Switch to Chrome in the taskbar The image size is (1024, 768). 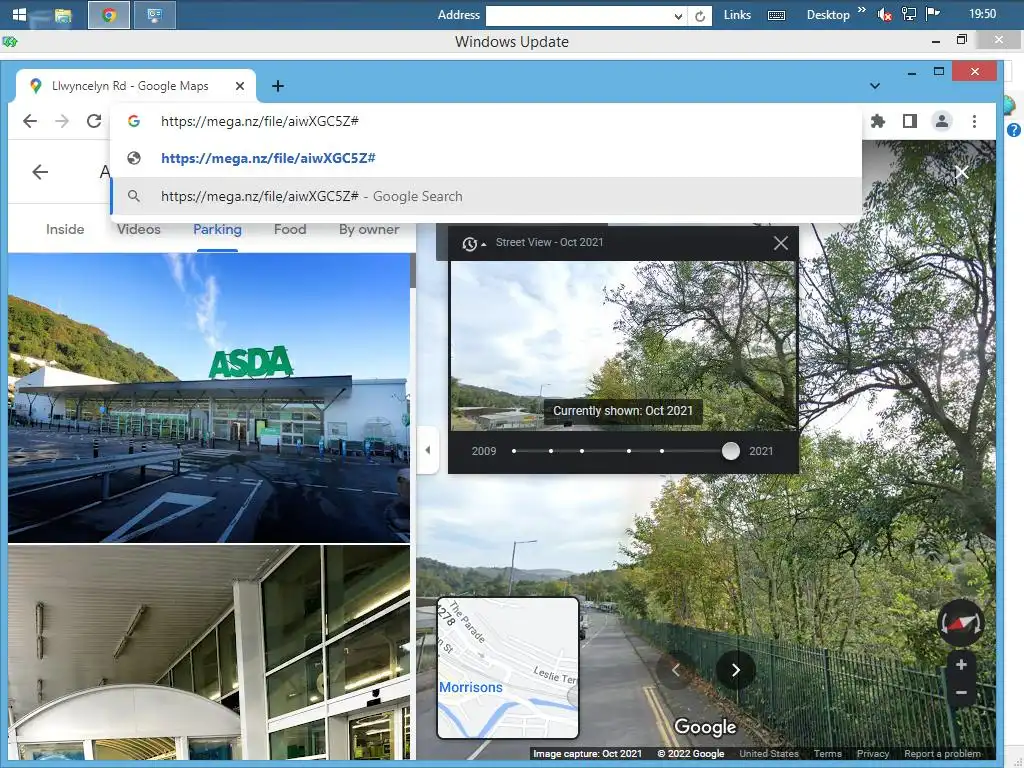109,14
